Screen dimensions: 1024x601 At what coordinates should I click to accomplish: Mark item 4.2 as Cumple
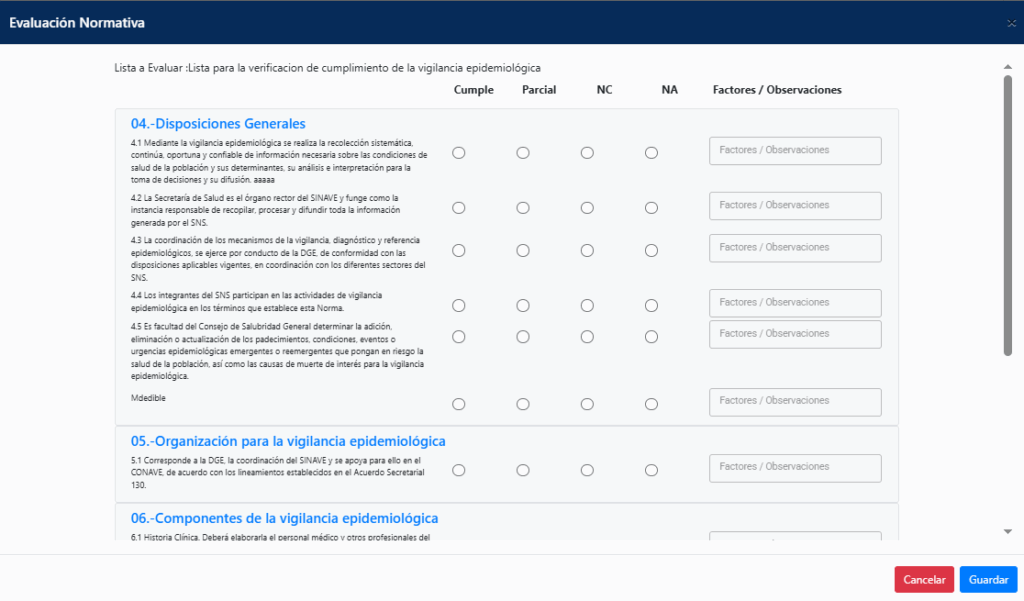(459, 208)
